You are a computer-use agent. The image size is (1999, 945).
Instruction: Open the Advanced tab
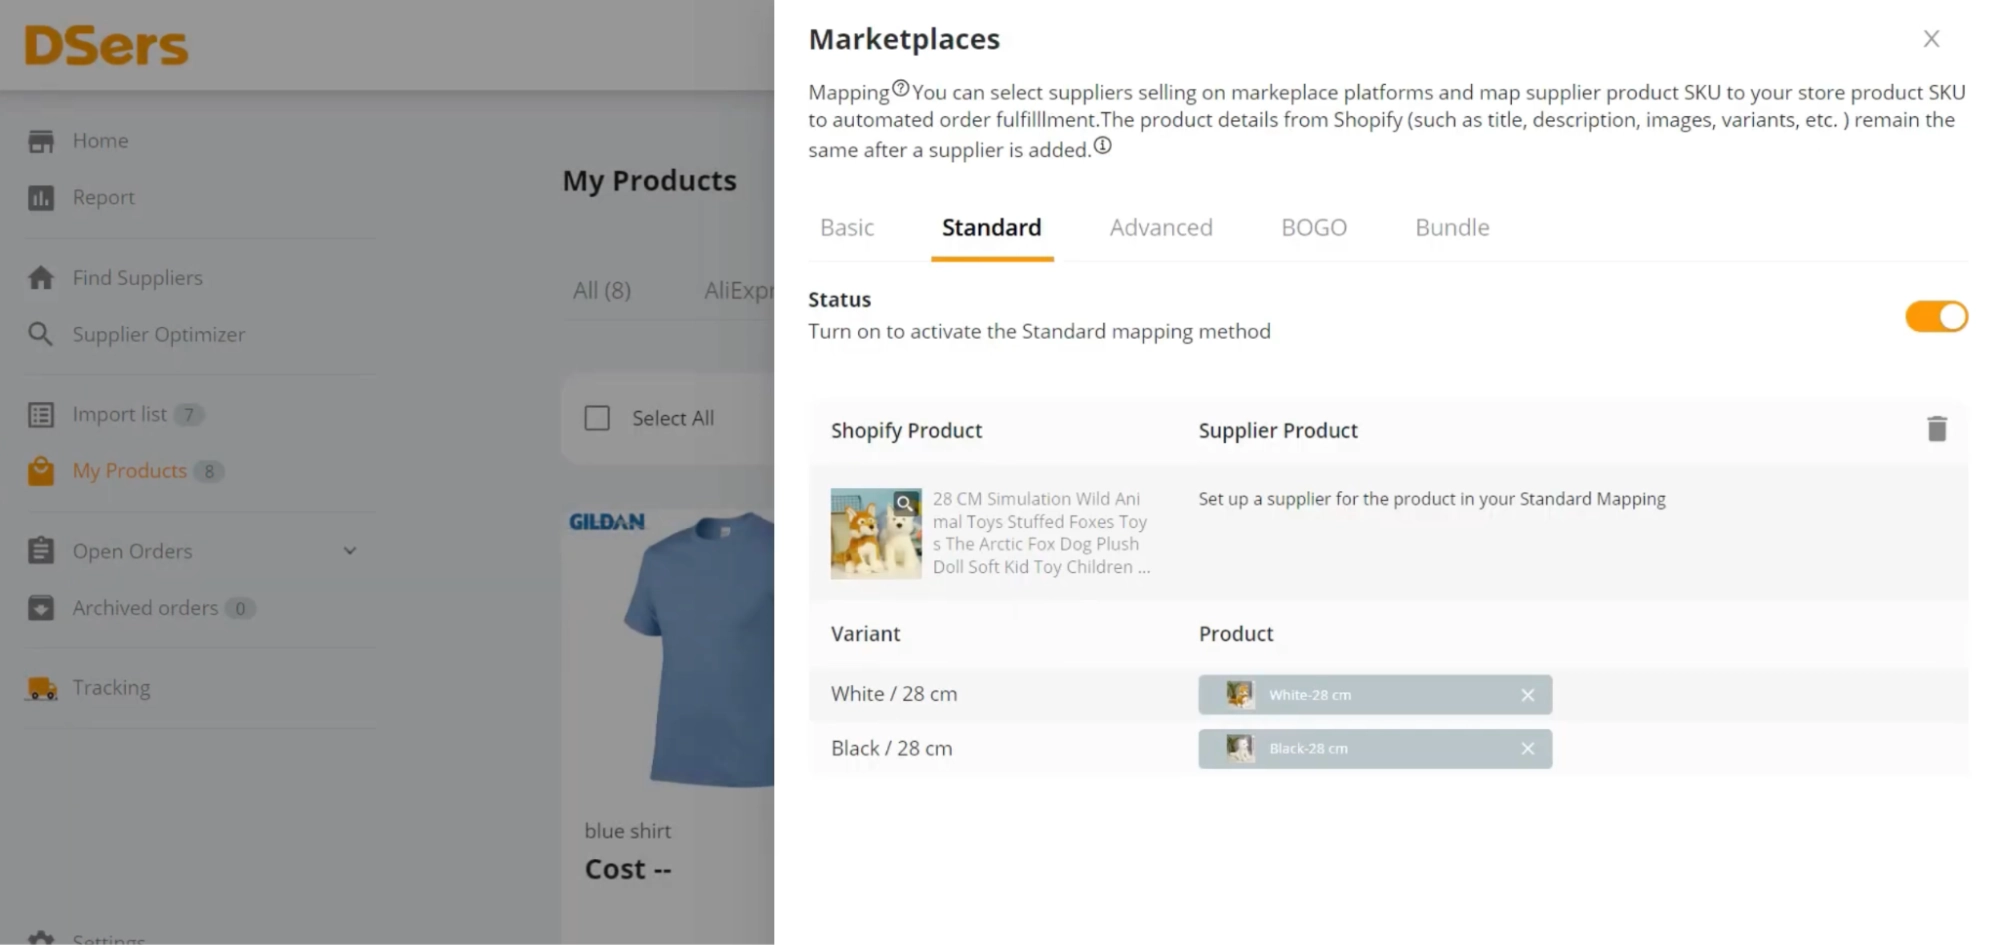tap(1161, 228)
